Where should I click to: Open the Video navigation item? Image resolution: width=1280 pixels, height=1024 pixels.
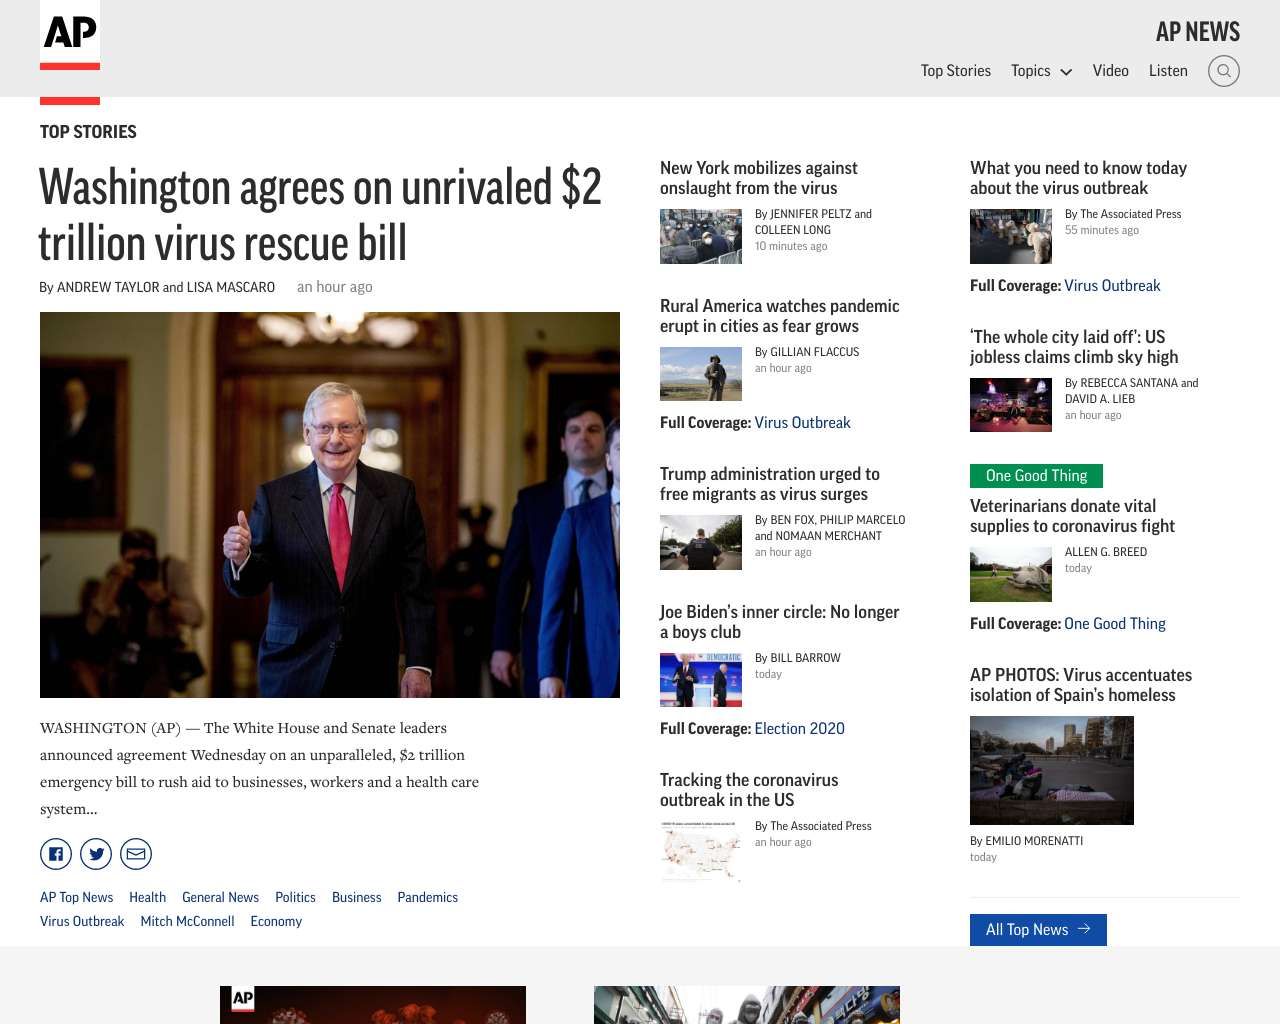coord(1110,71)
